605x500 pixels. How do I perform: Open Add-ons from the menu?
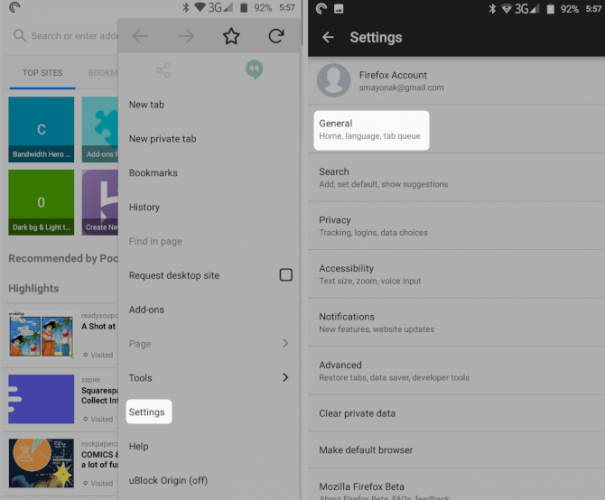click(x=209, y=309)
